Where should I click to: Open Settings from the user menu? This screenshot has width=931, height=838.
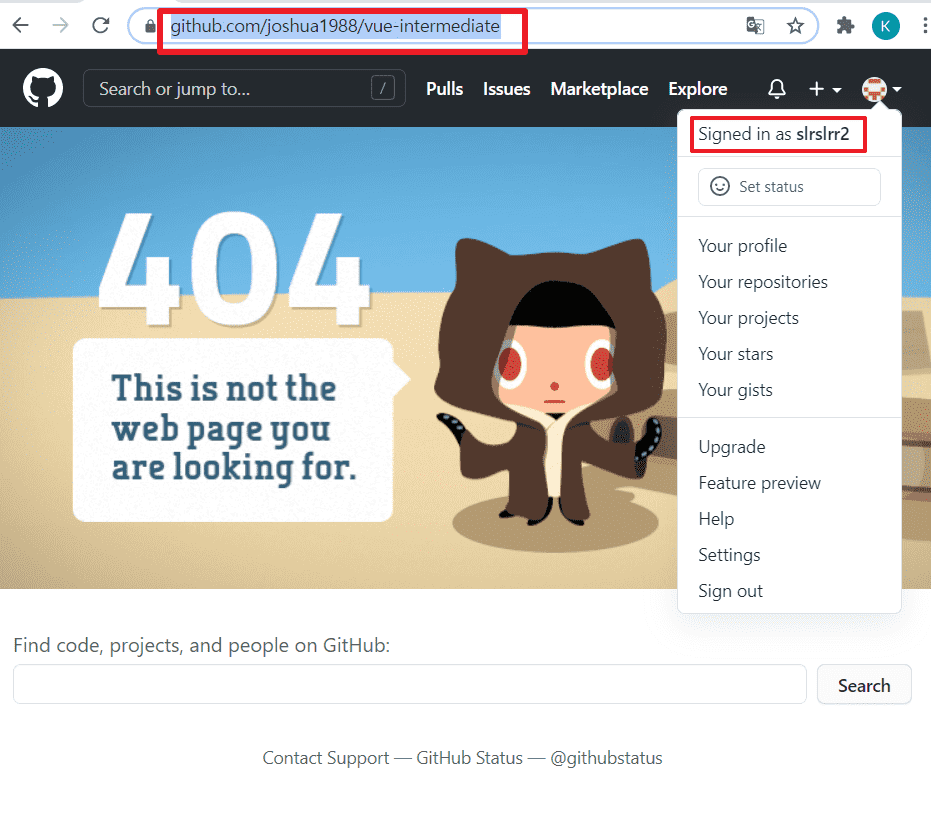[x=729, y=555]
